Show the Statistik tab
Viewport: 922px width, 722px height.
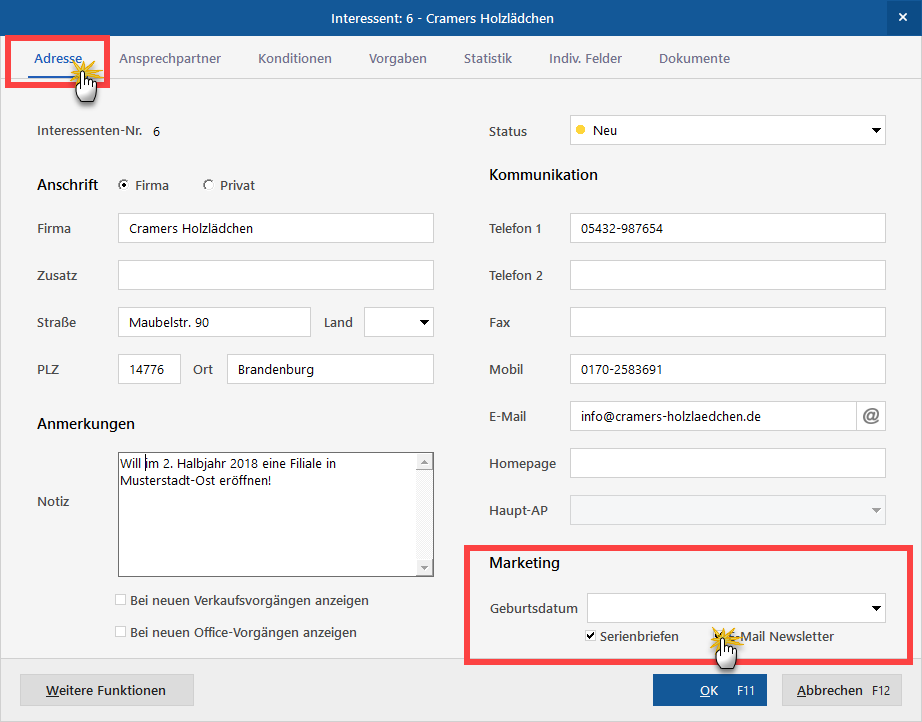pyautogui.click(x=487, y=59)
